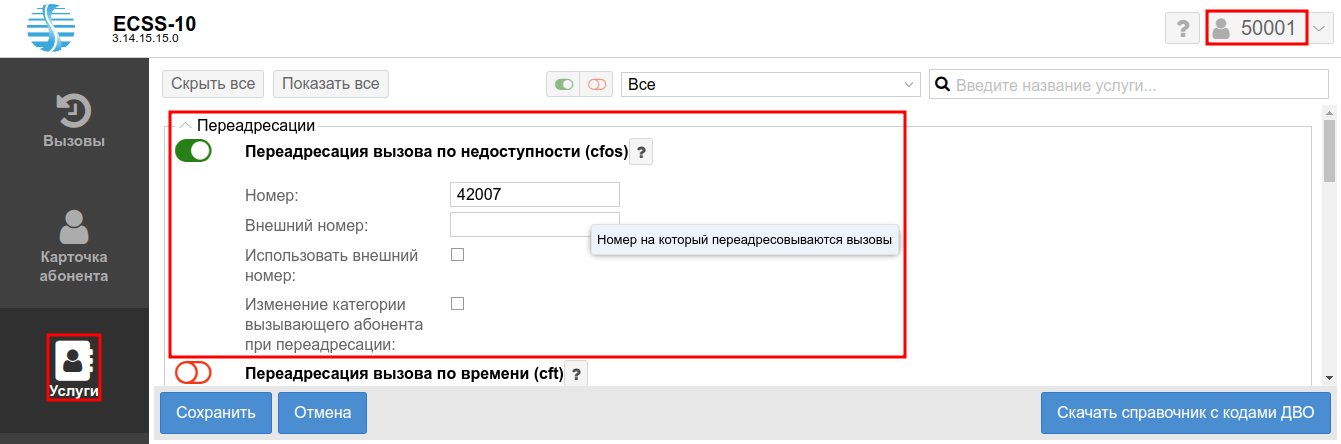Show help for cfos forwarding service
This screenshot has height=444, width=1341.
point(642,153)
